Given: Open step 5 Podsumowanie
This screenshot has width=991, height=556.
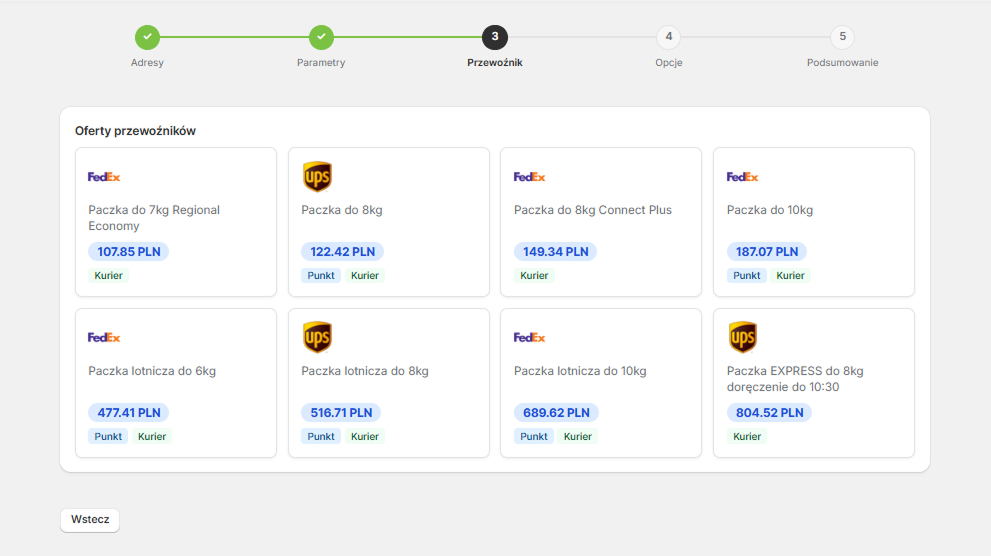Looking at the screenshot, I should click(842, 37).
